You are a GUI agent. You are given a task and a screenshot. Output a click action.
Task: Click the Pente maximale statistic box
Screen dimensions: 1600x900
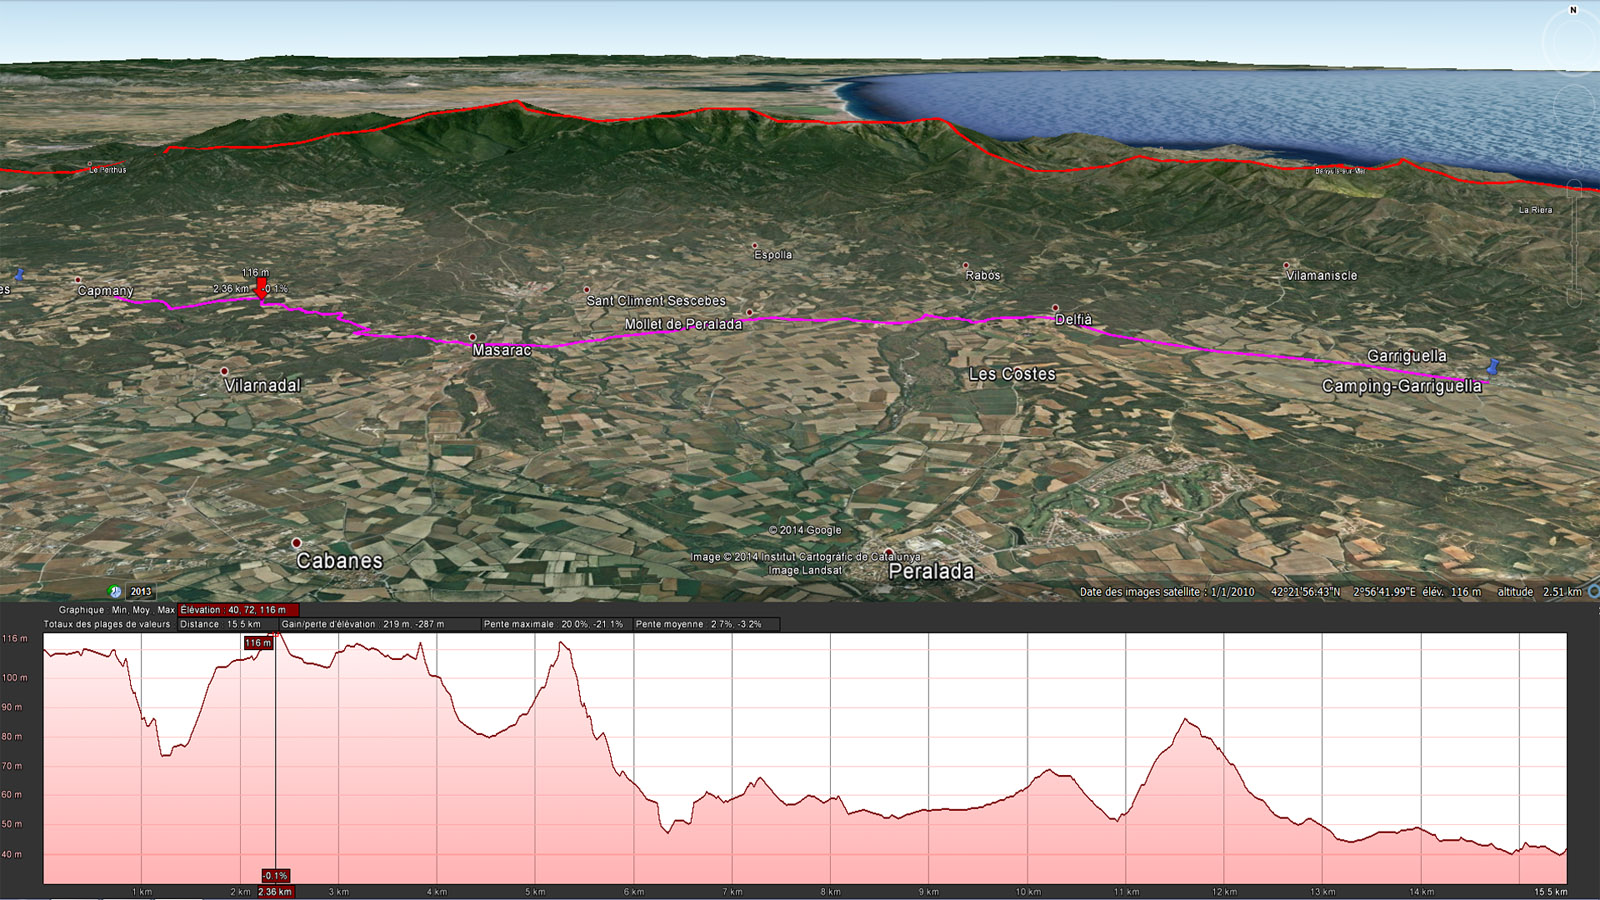(x=553, y=624)
